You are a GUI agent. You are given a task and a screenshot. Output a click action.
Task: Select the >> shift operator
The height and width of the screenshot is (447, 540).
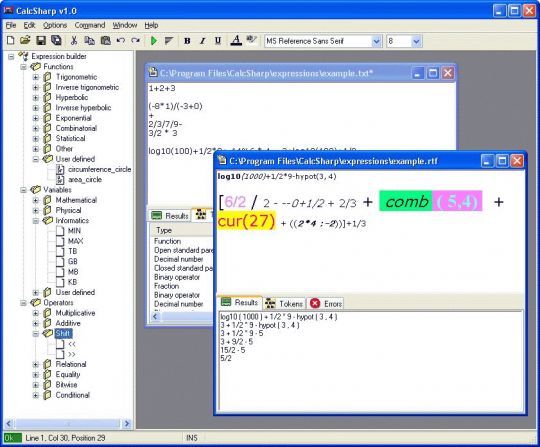(x=72, y=354)
